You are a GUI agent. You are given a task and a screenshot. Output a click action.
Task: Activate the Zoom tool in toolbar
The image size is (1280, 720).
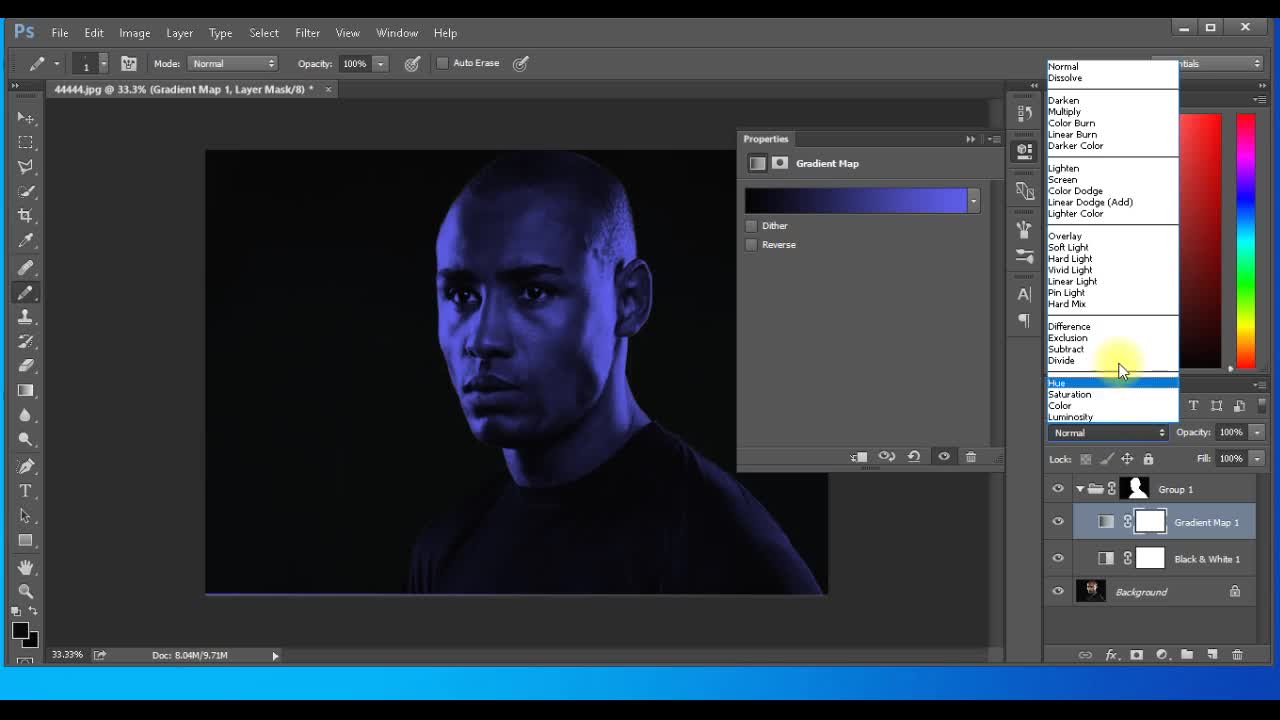tap(26, 591)
